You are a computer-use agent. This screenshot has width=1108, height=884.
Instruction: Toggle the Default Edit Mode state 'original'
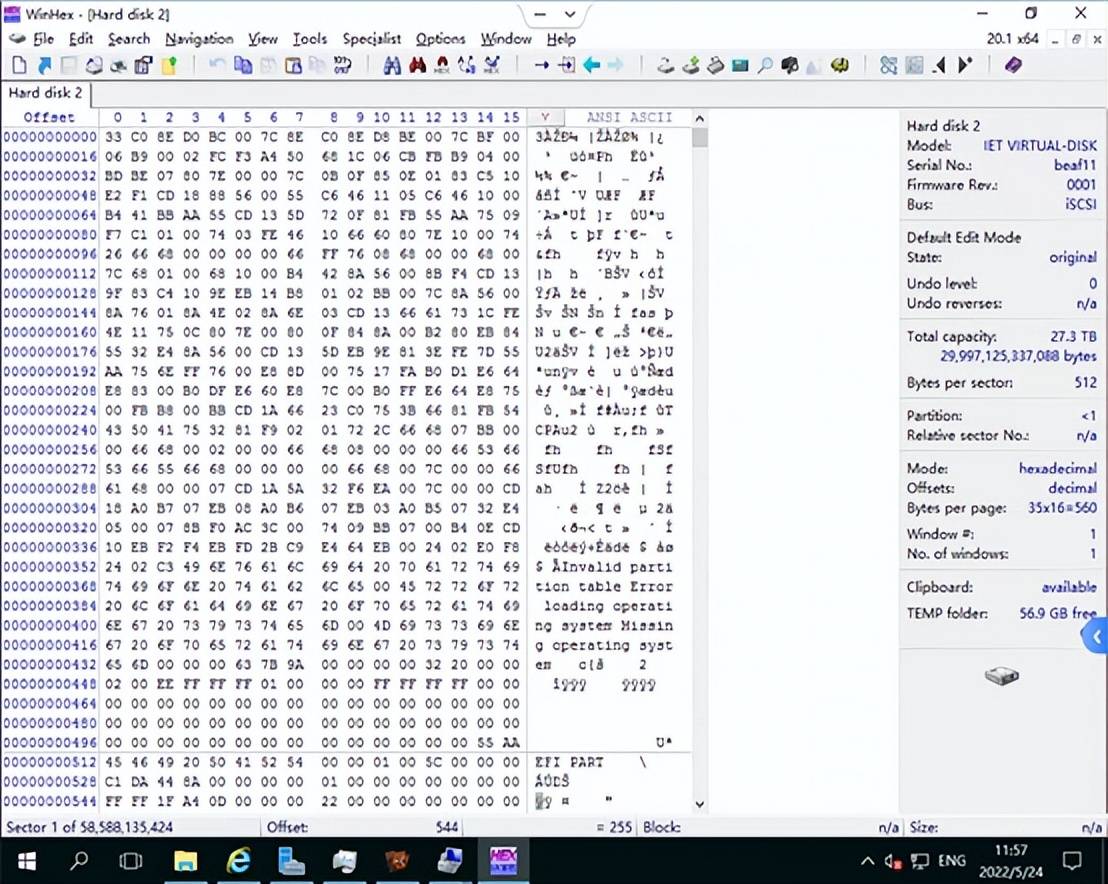(x=1072, y=257)
